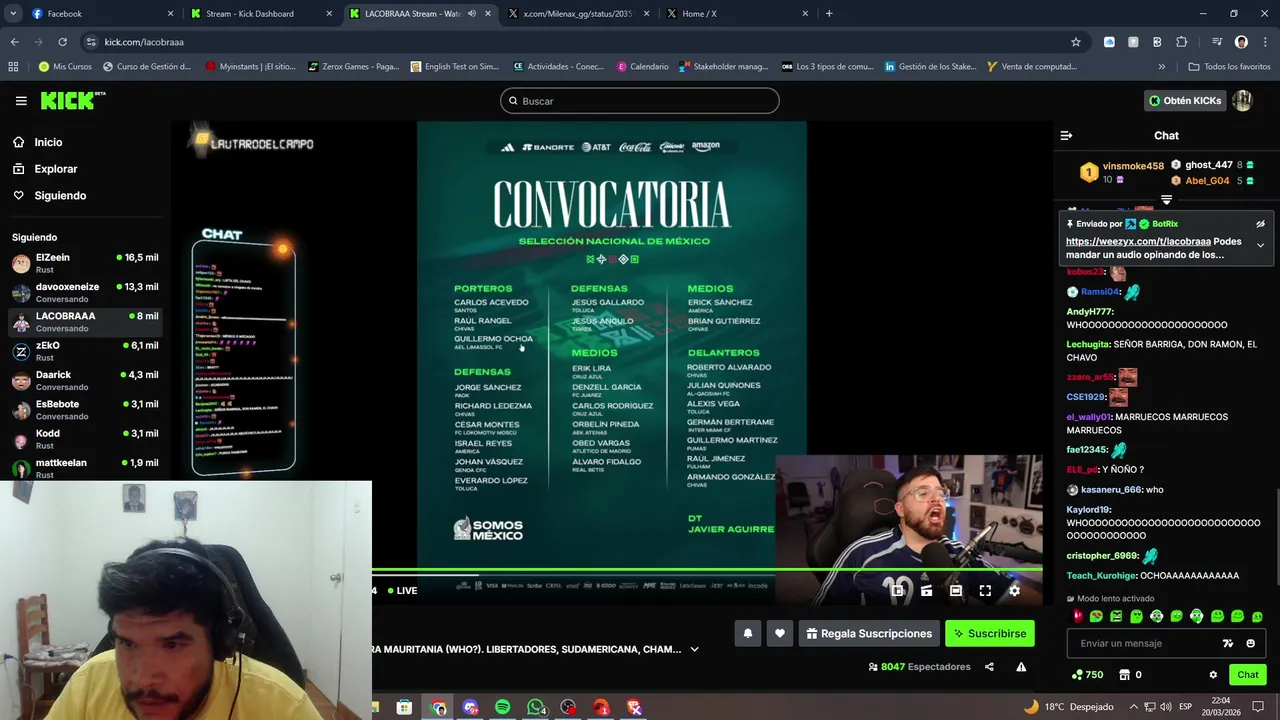This screenshot has width=1280, height=720.
Task: Open WhatsApp from the taskbar
Action: (536, 708)
